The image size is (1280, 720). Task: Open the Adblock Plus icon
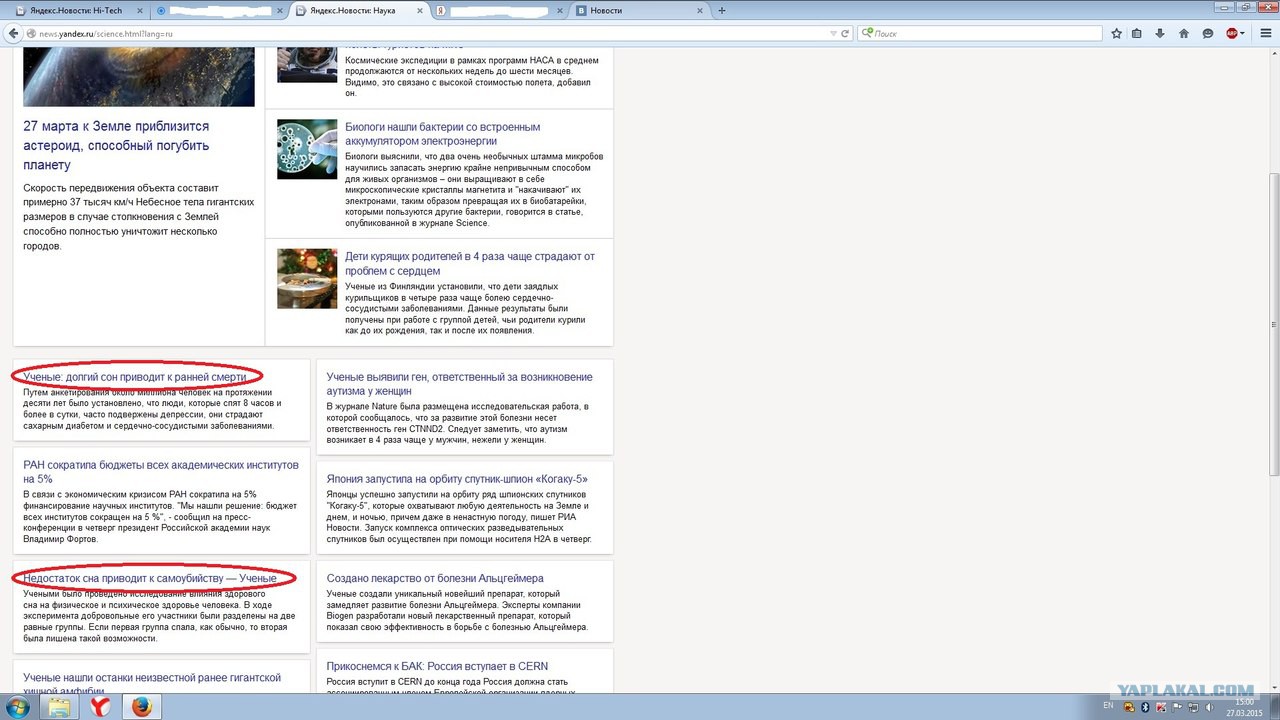(1233, 33)
